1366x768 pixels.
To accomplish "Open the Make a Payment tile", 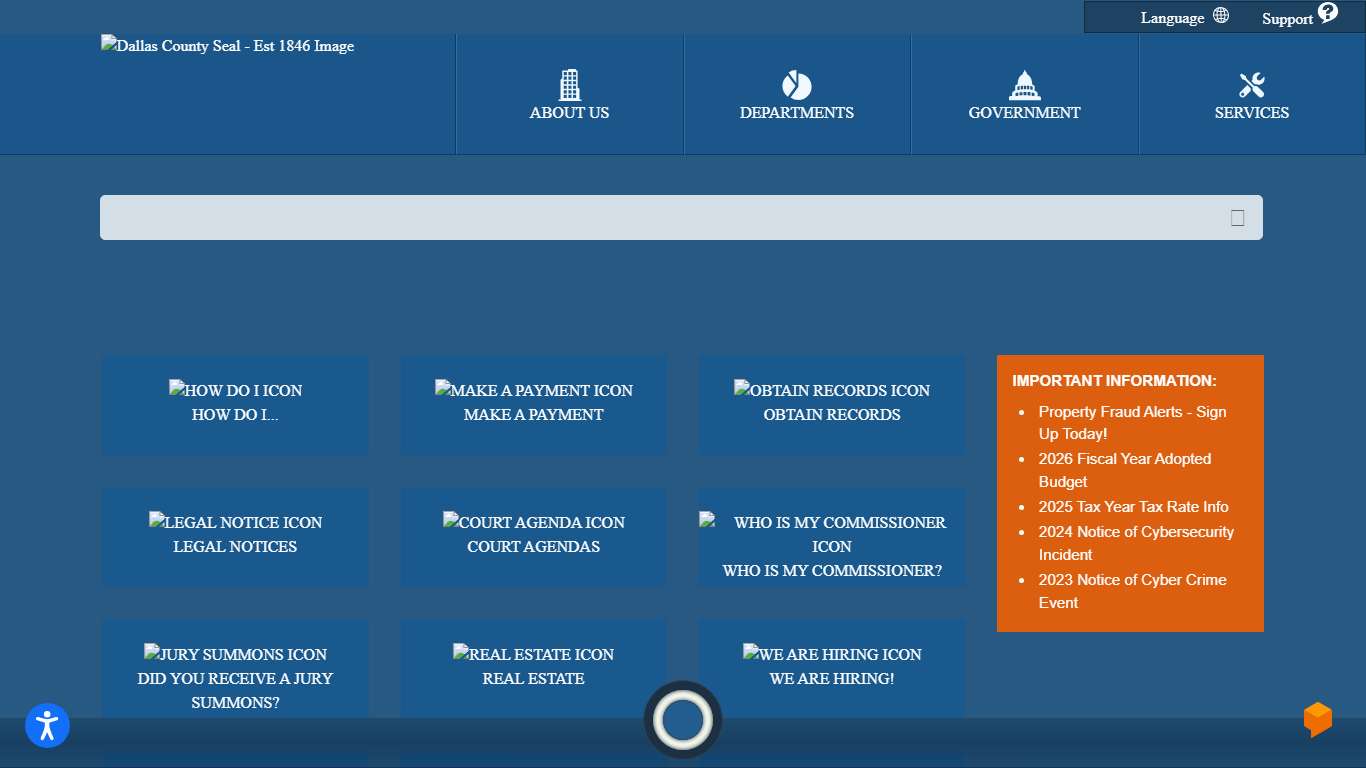I will point(533,405).
